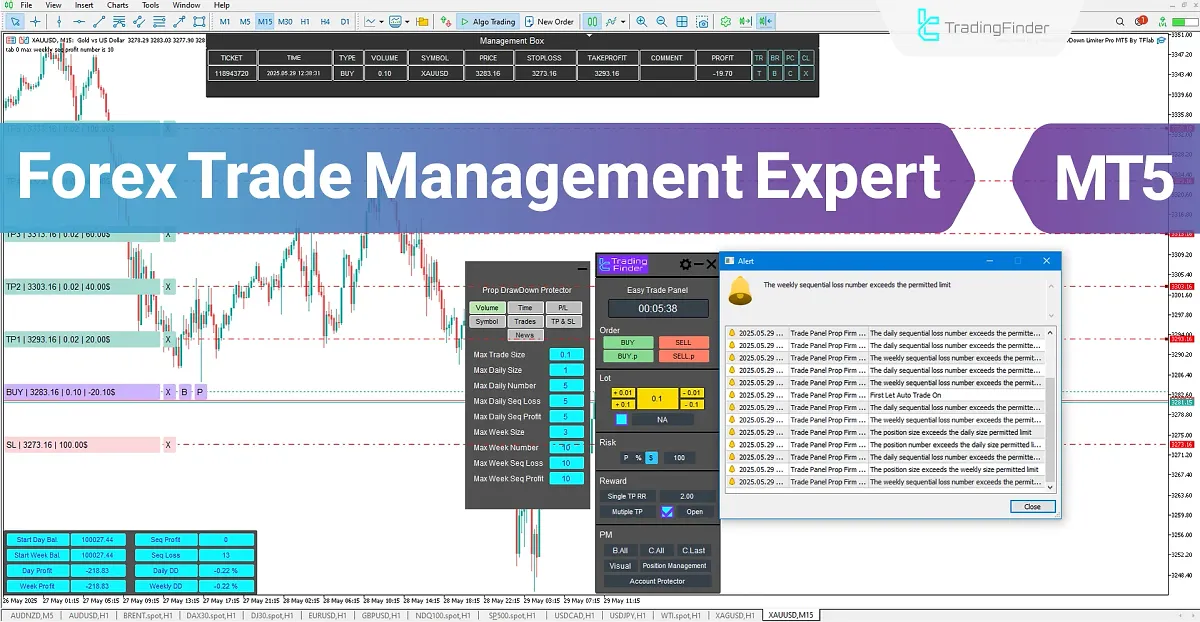Open trading panel settings gear

[x=685, y=264]
